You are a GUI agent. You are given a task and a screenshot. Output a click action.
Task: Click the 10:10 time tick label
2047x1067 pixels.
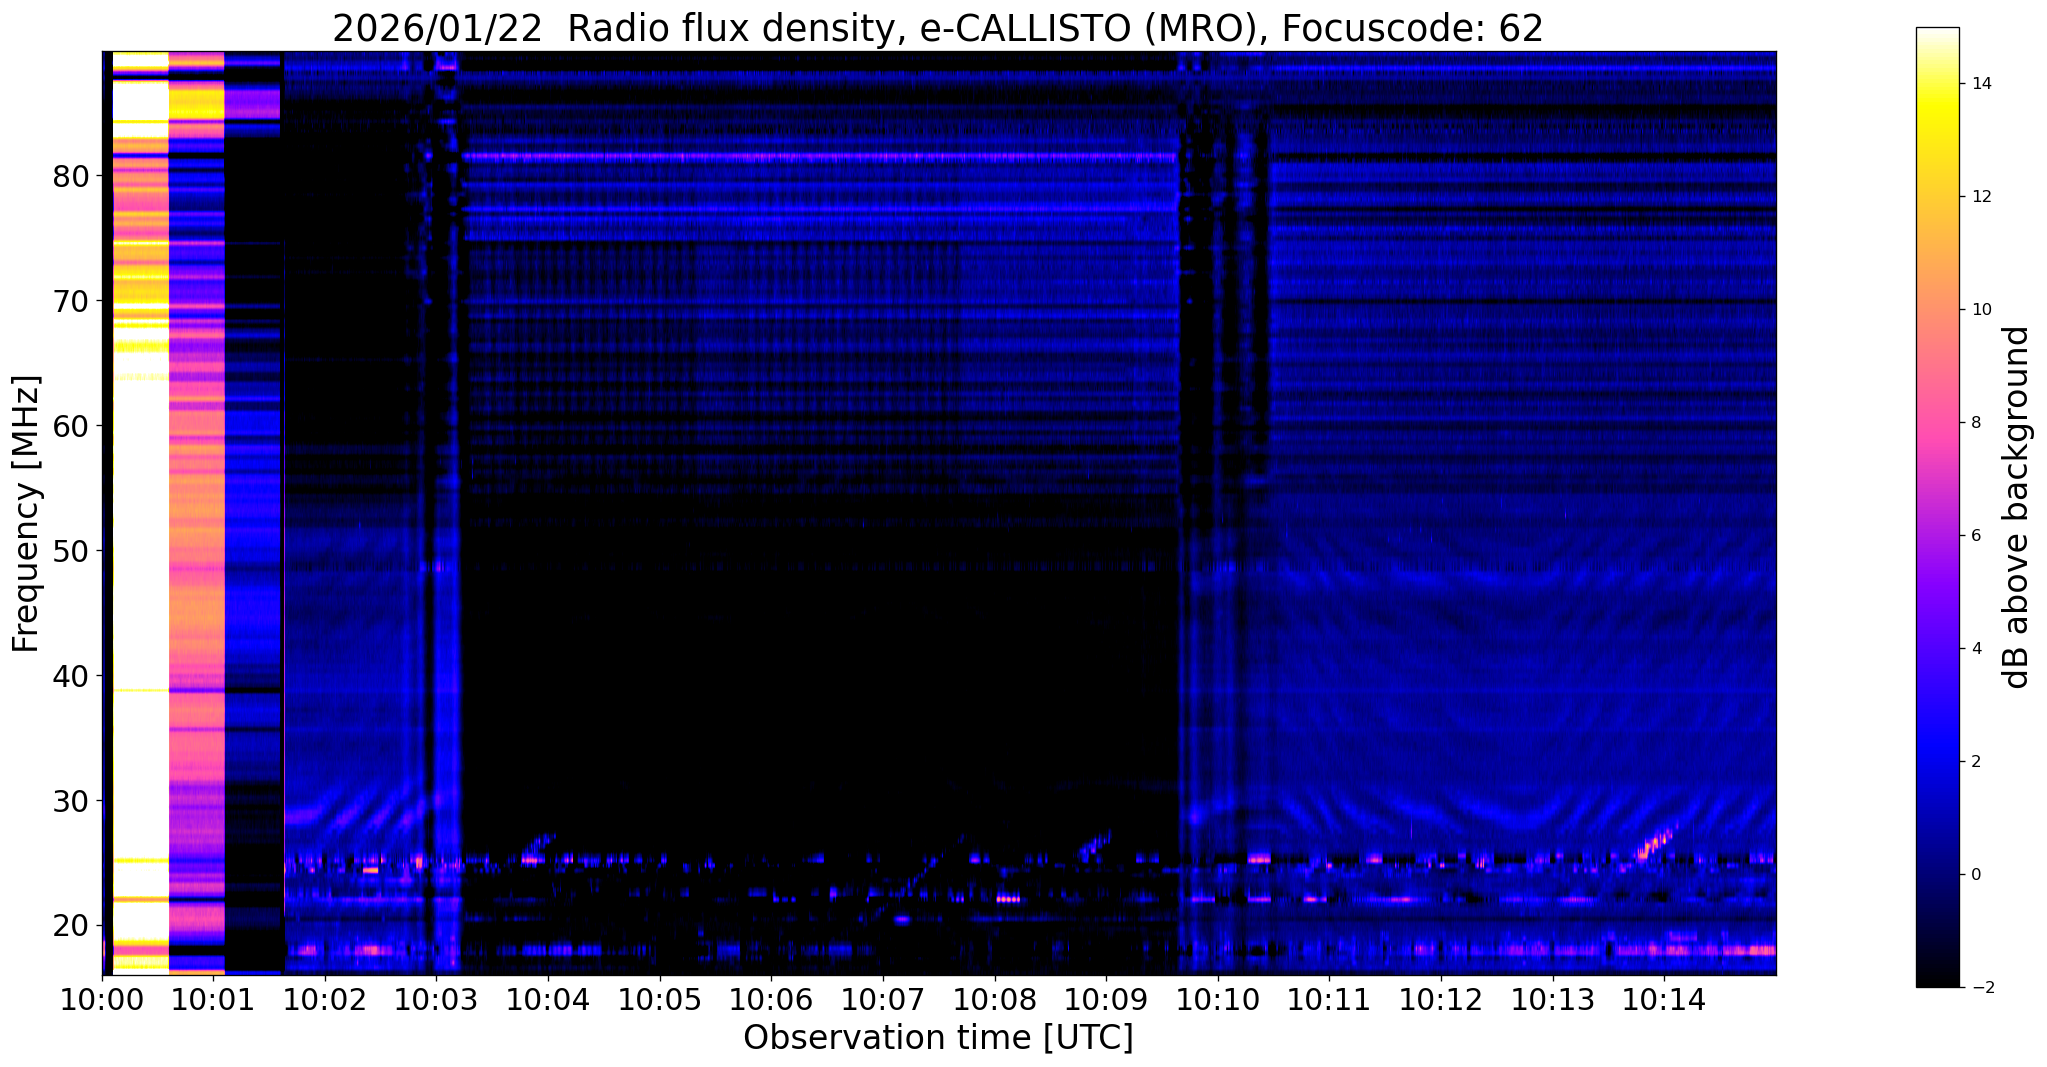(x=1218, y=1000)
